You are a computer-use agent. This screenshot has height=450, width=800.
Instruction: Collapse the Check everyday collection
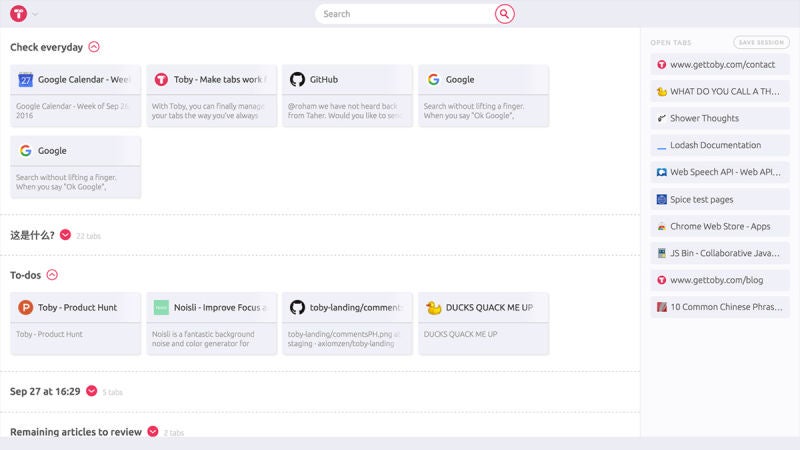[x=94, y=47]
